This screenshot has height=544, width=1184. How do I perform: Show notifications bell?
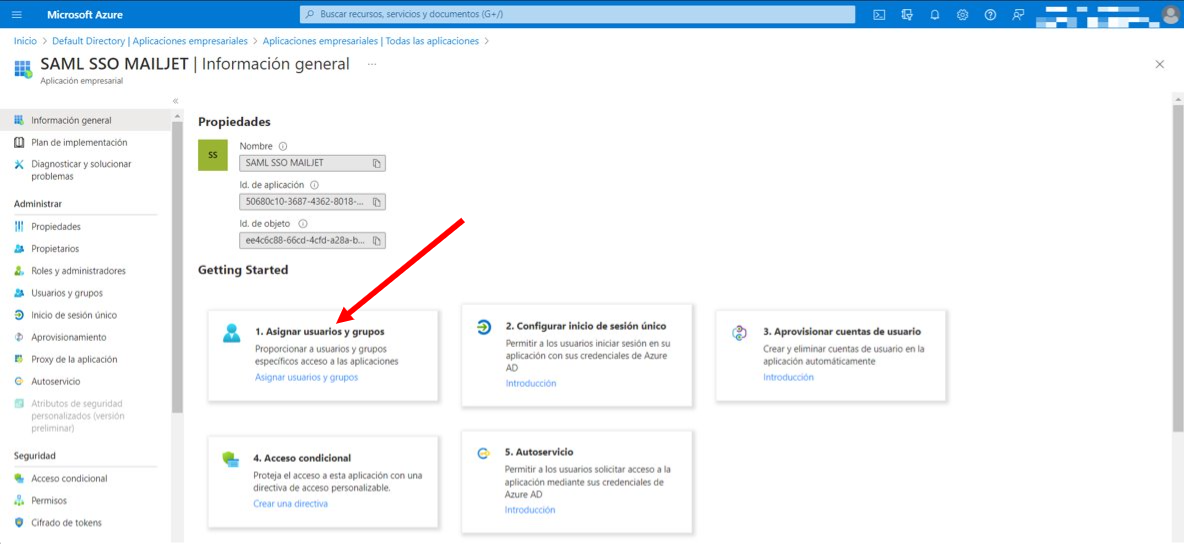(x=935, y=14)
